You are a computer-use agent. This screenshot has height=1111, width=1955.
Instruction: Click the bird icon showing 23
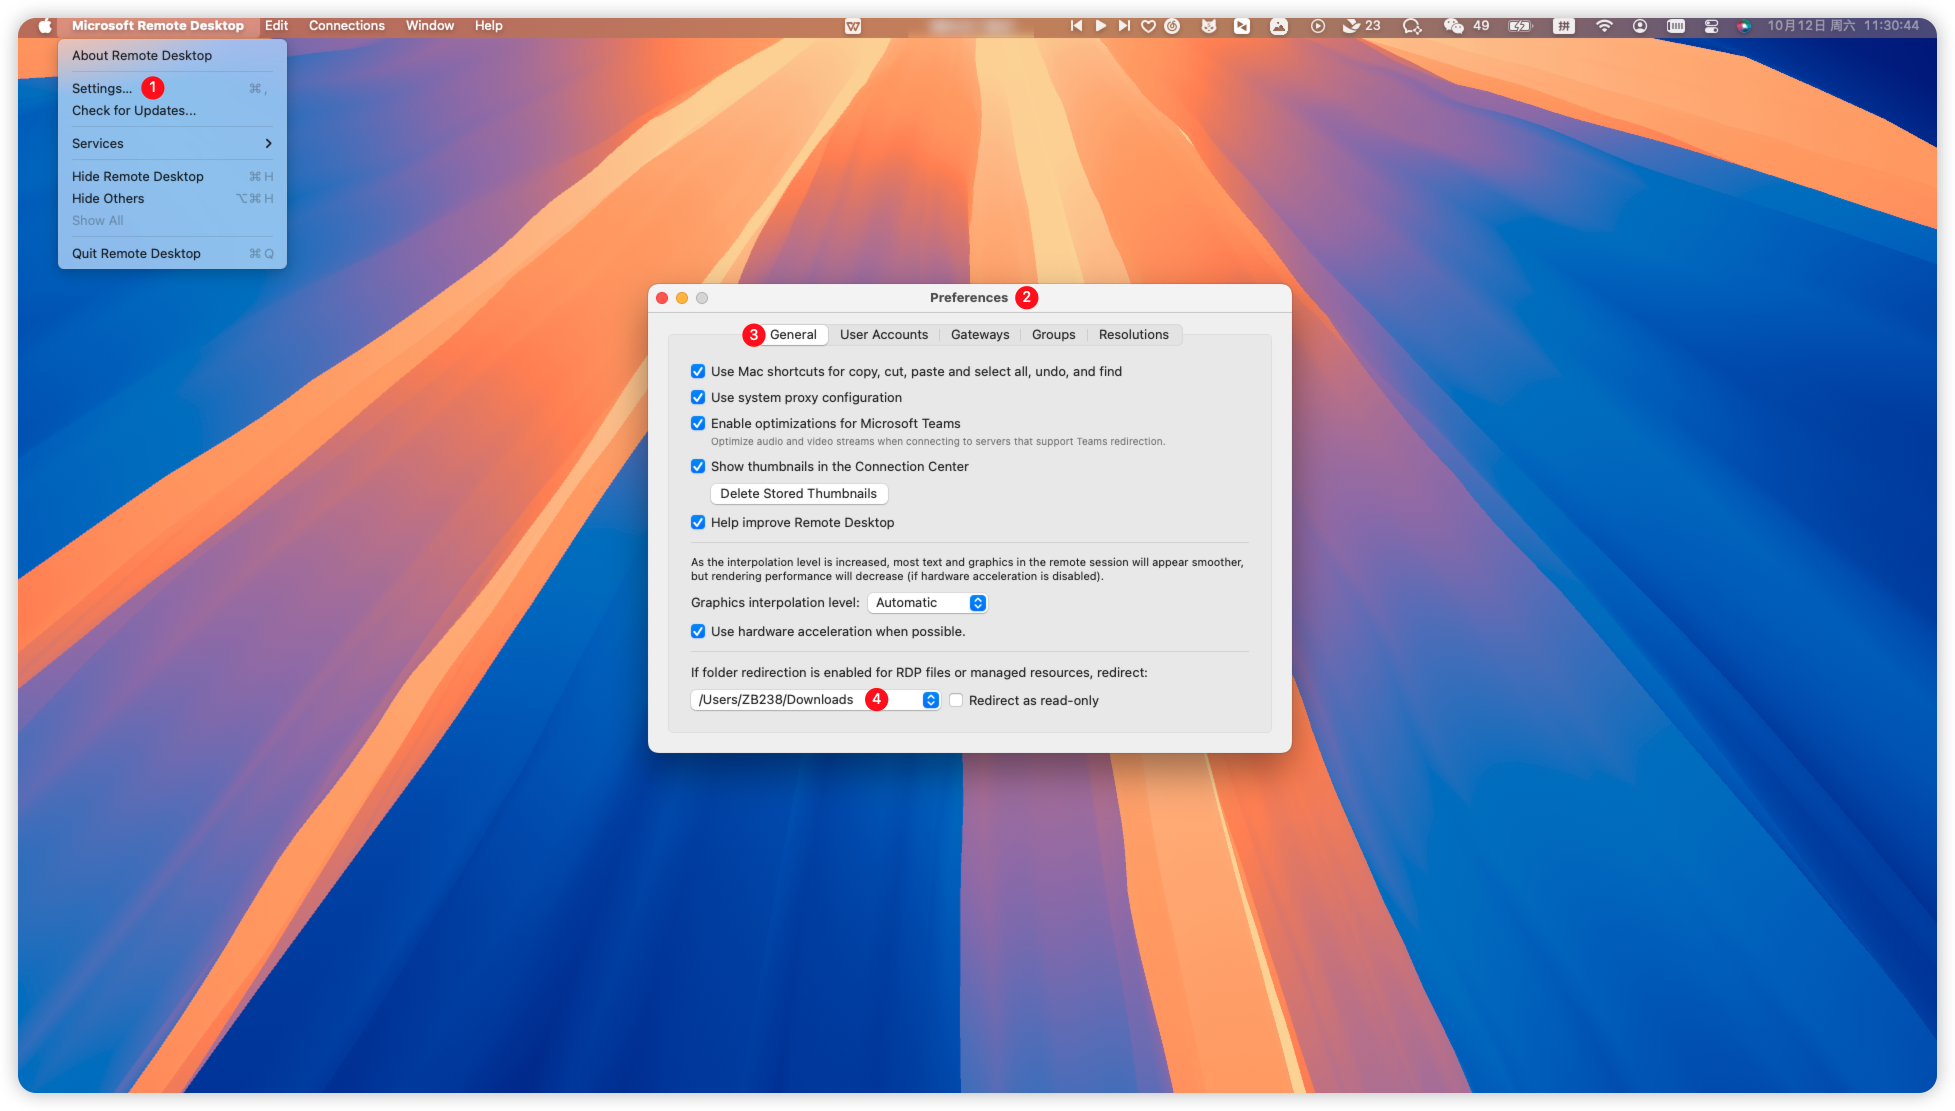[1361, 26]
